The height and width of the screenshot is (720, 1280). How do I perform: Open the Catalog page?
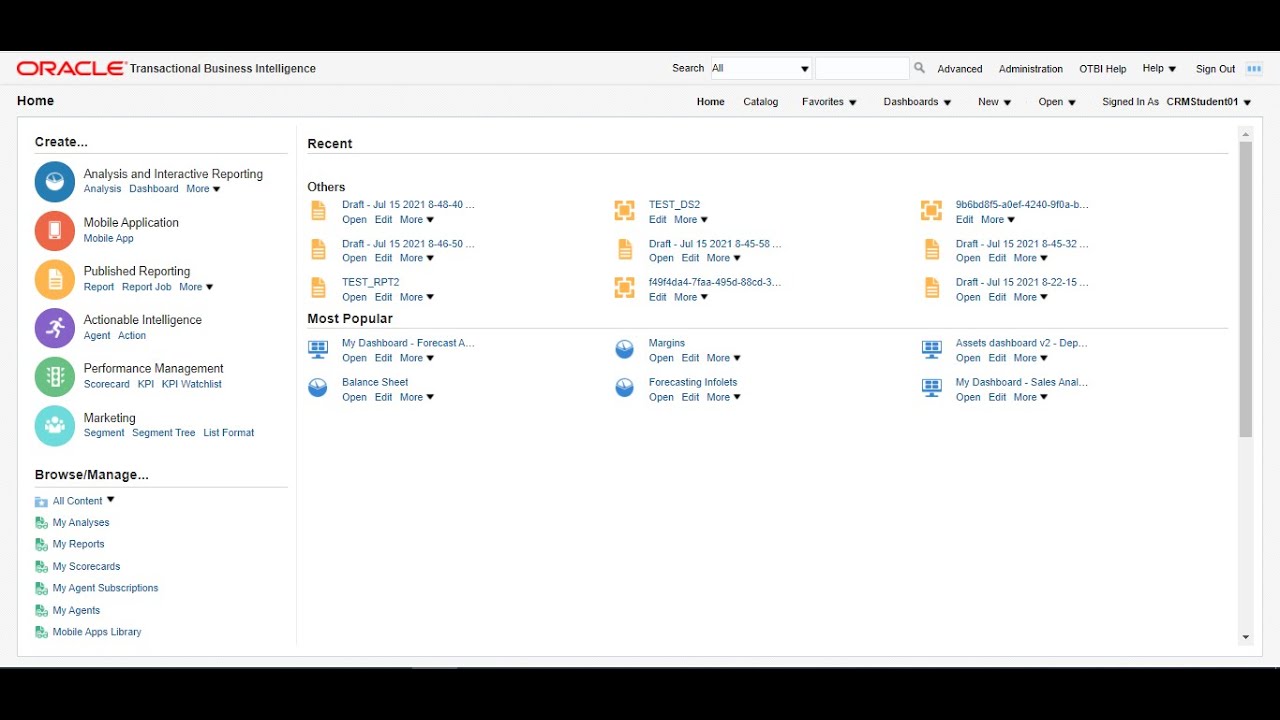[x=761, y=102]
